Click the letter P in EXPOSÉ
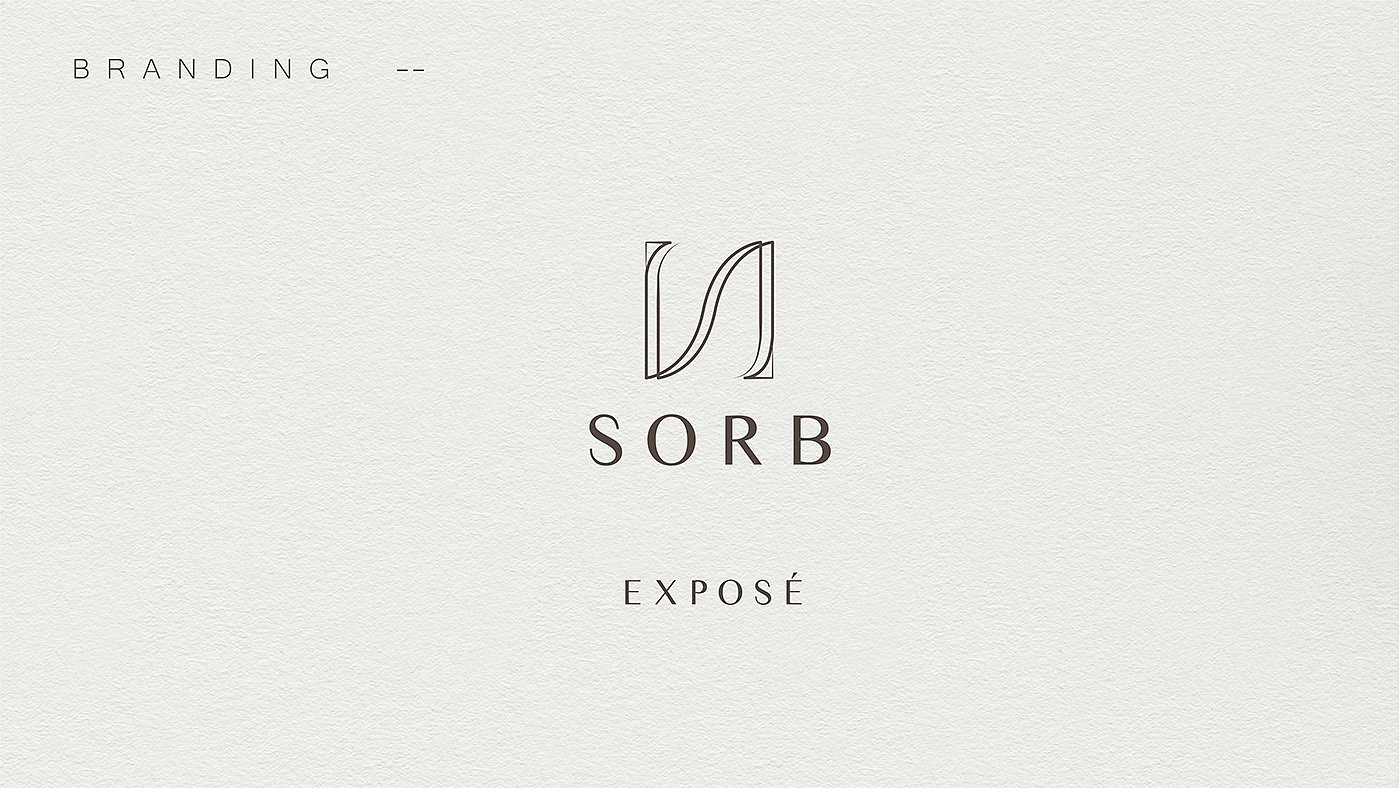 click(x=699, y=592)
